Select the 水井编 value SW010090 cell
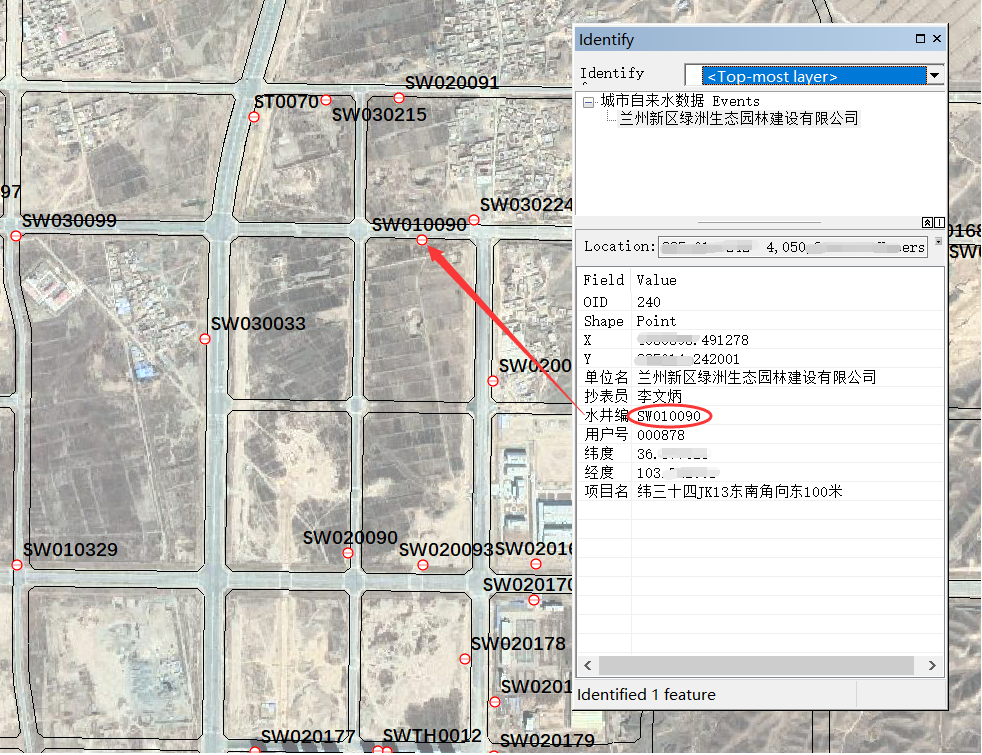This screenshot has width=982, height=755. 669,416
